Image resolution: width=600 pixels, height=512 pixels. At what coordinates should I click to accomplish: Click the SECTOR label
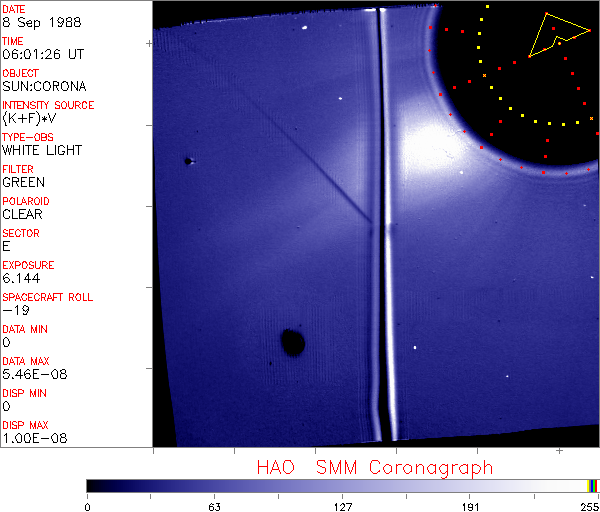[x=21, y=233]
